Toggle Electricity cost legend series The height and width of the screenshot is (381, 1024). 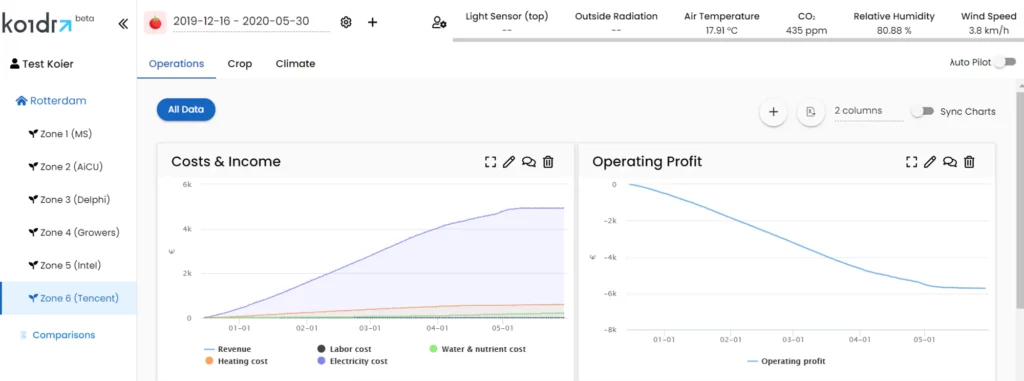353,361
